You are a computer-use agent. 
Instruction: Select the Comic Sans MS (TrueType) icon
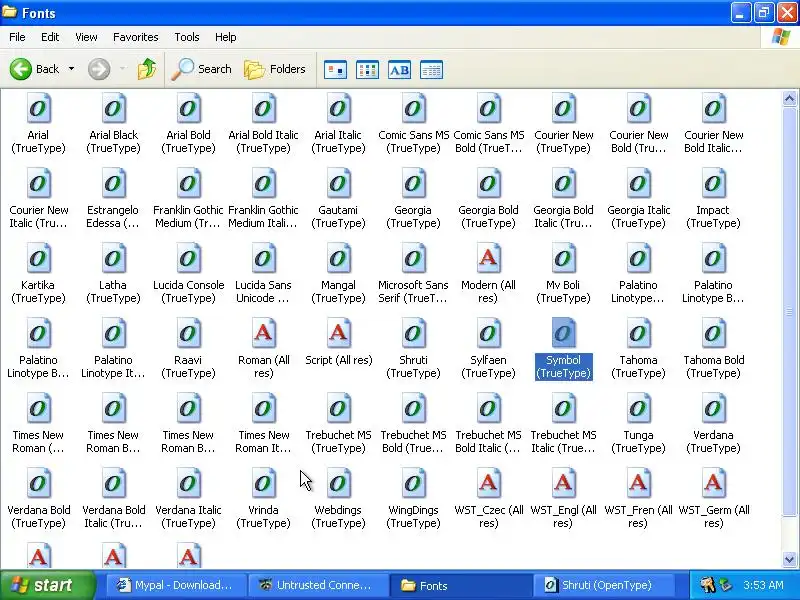414,108
